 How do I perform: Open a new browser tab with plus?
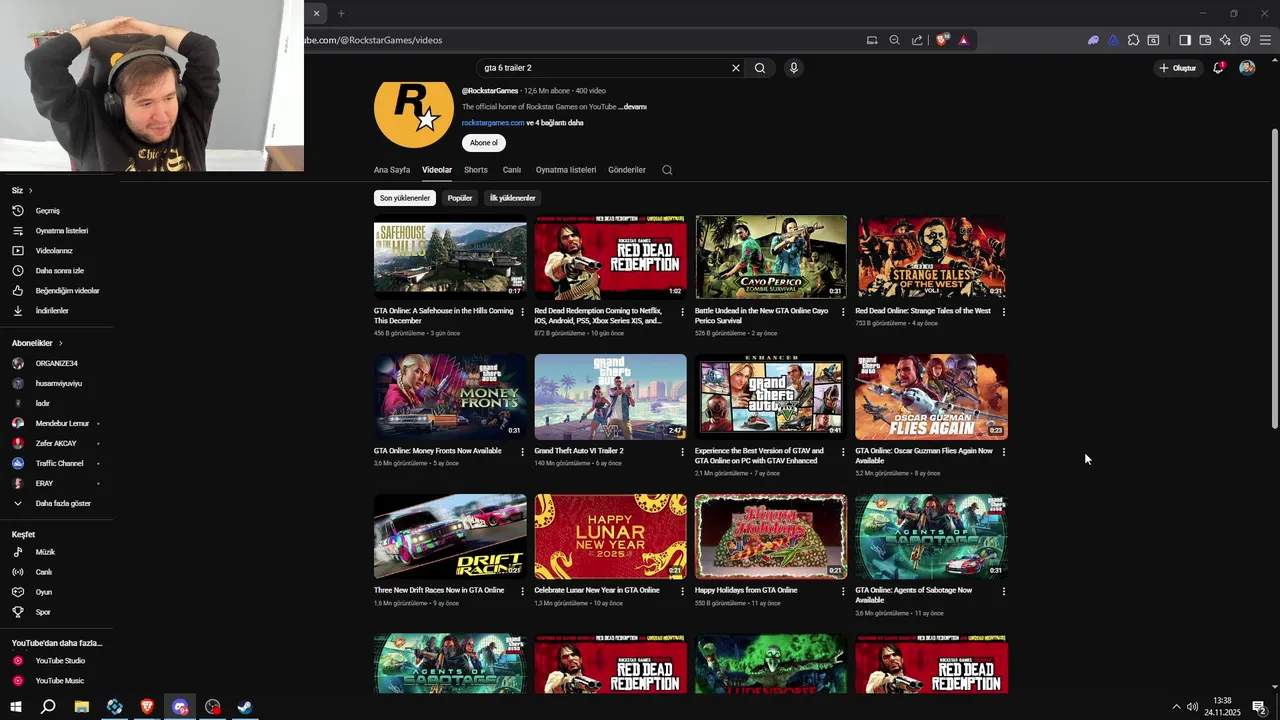click(341, 13)
